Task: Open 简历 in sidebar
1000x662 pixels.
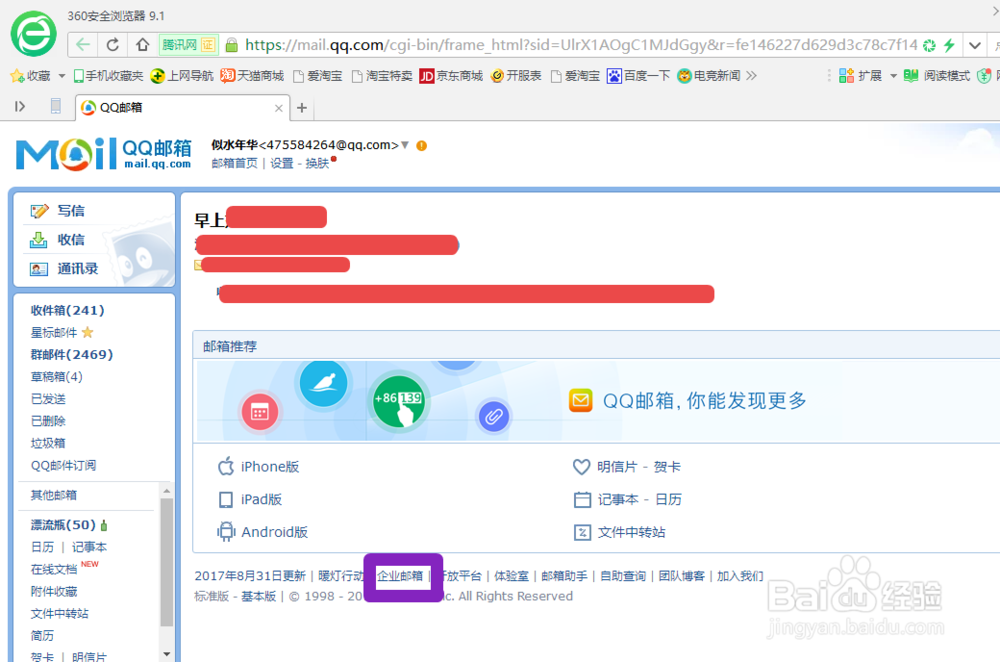Action: tap(42, 636)
